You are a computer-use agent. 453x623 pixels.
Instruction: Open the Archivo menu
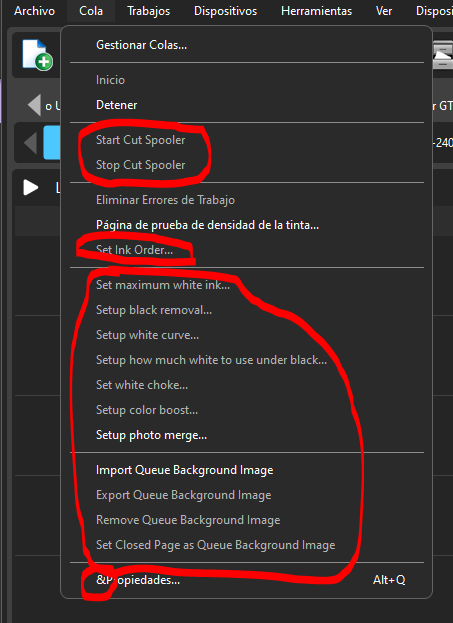coord(34,11)
